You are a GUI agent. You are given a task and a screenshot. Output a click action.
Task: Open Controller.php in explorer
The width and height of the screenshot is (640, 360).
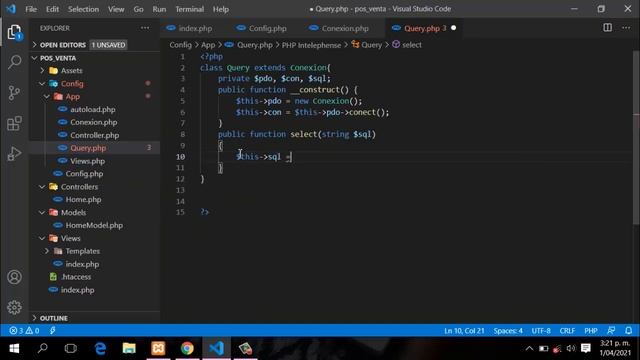pyautogui.click(x=95, y=135)
